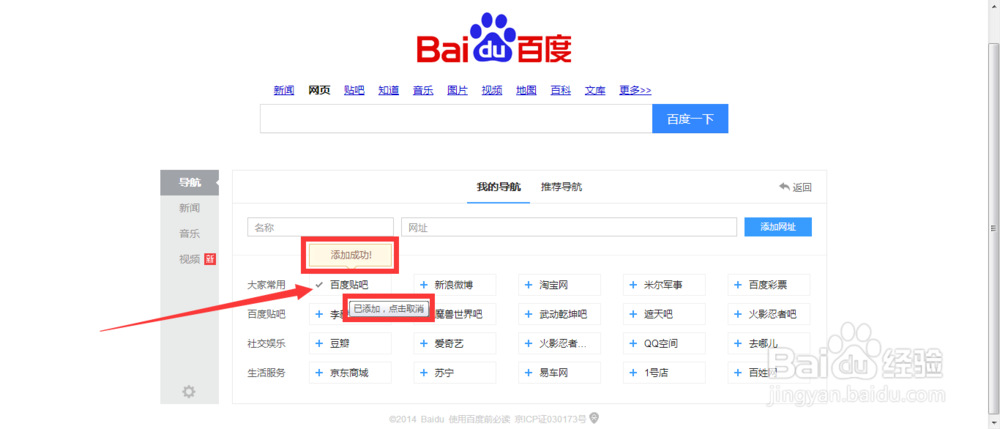Switch to 推荐导航 tab
The width and height of the screenshot is (1000, 429).
(561, 187)
